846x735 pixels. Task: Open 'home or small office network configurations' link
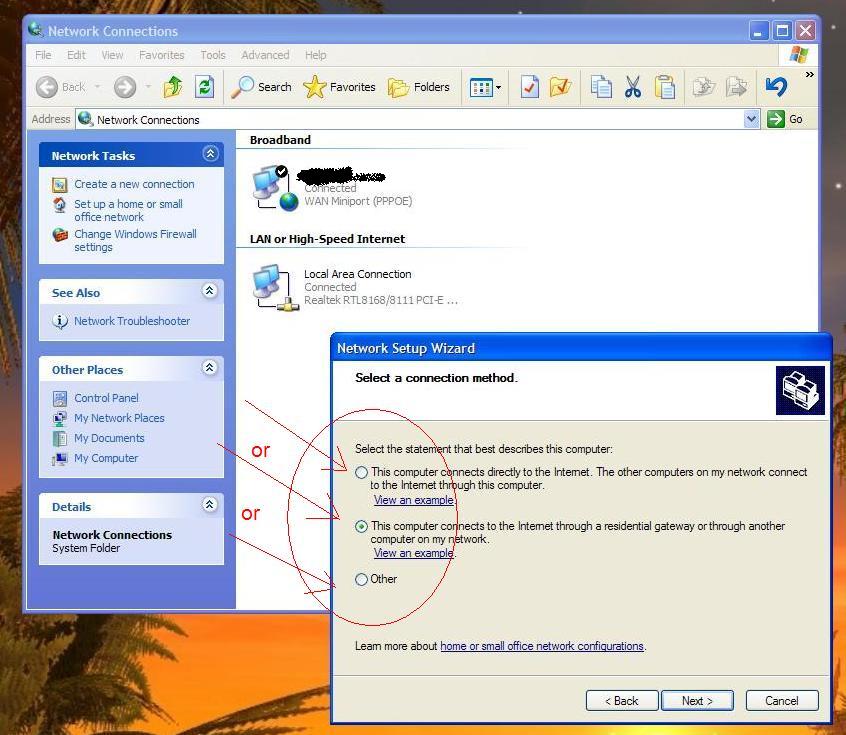[541, 646]
